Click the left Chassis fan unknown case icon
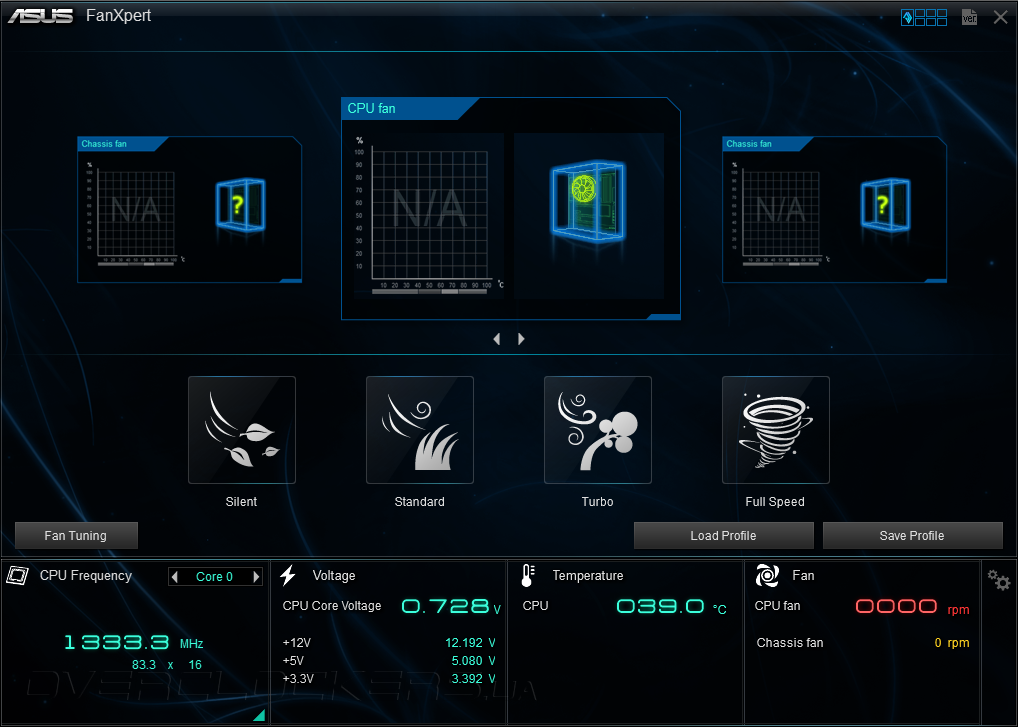This screenshot has height=727, width=1018. 240,205
